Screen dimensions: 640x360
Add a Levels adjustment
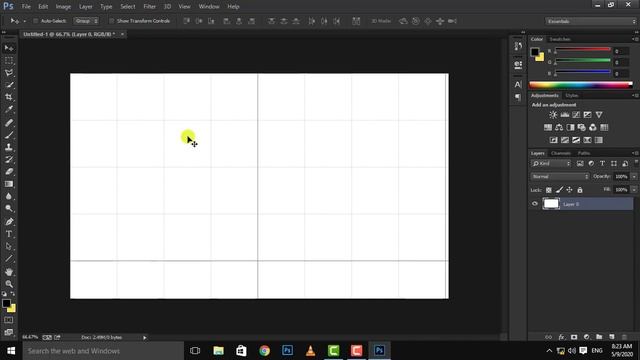(x=564, y=115)
